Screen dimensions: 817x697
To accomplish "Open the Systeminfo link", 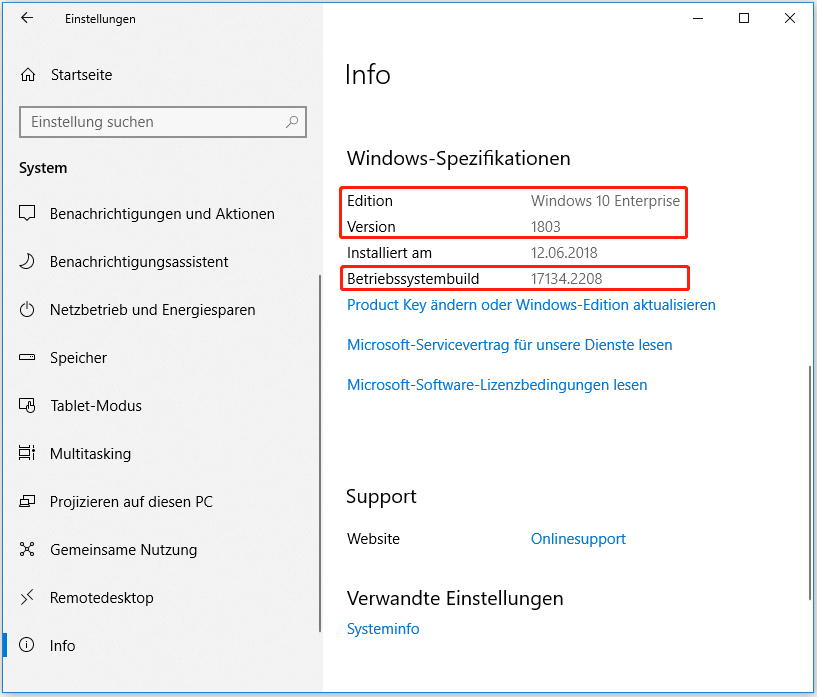I will click(x=383, y=629).
